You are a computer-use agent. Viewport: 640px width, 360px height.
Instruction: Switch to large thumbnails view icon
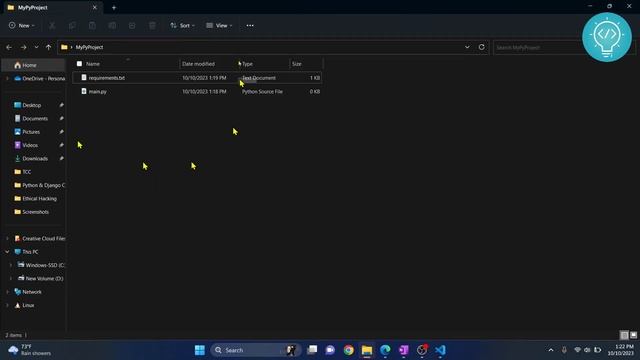633,335
